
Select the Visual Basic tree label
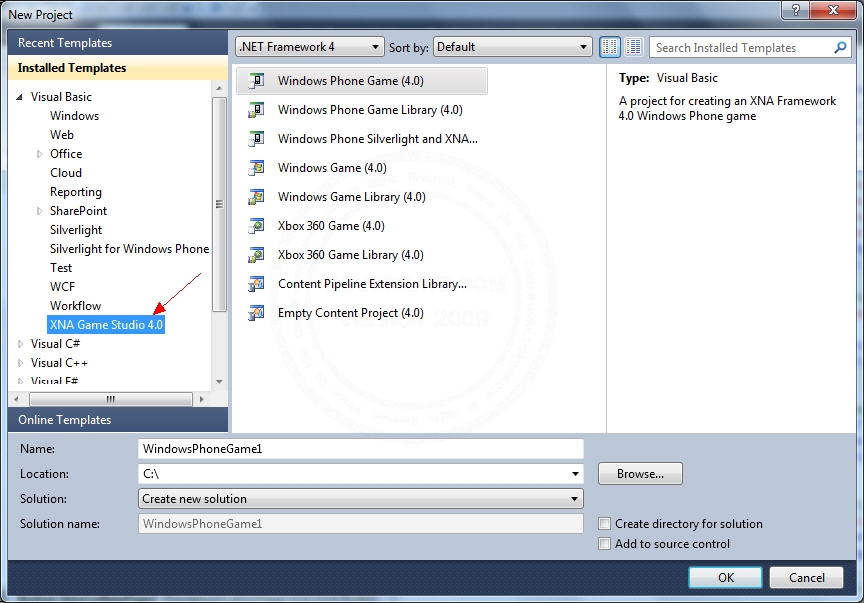tap(61, 97)
